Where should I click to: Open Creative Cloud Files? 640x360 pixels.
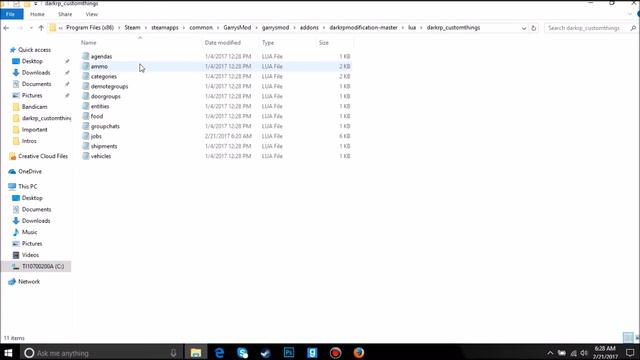pos(43,156)
